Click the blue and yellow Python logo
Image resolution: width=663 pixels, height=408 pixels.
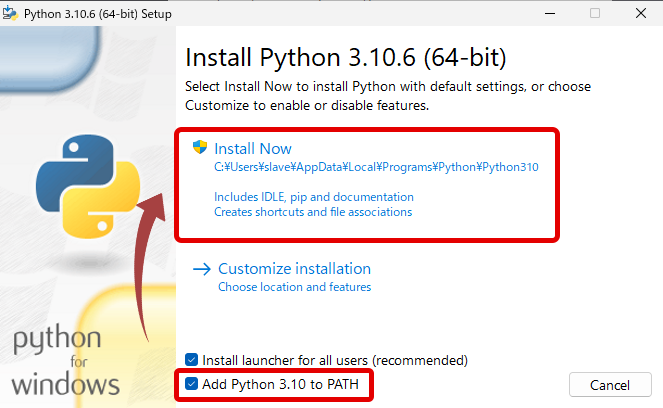(x=88, y=186)
